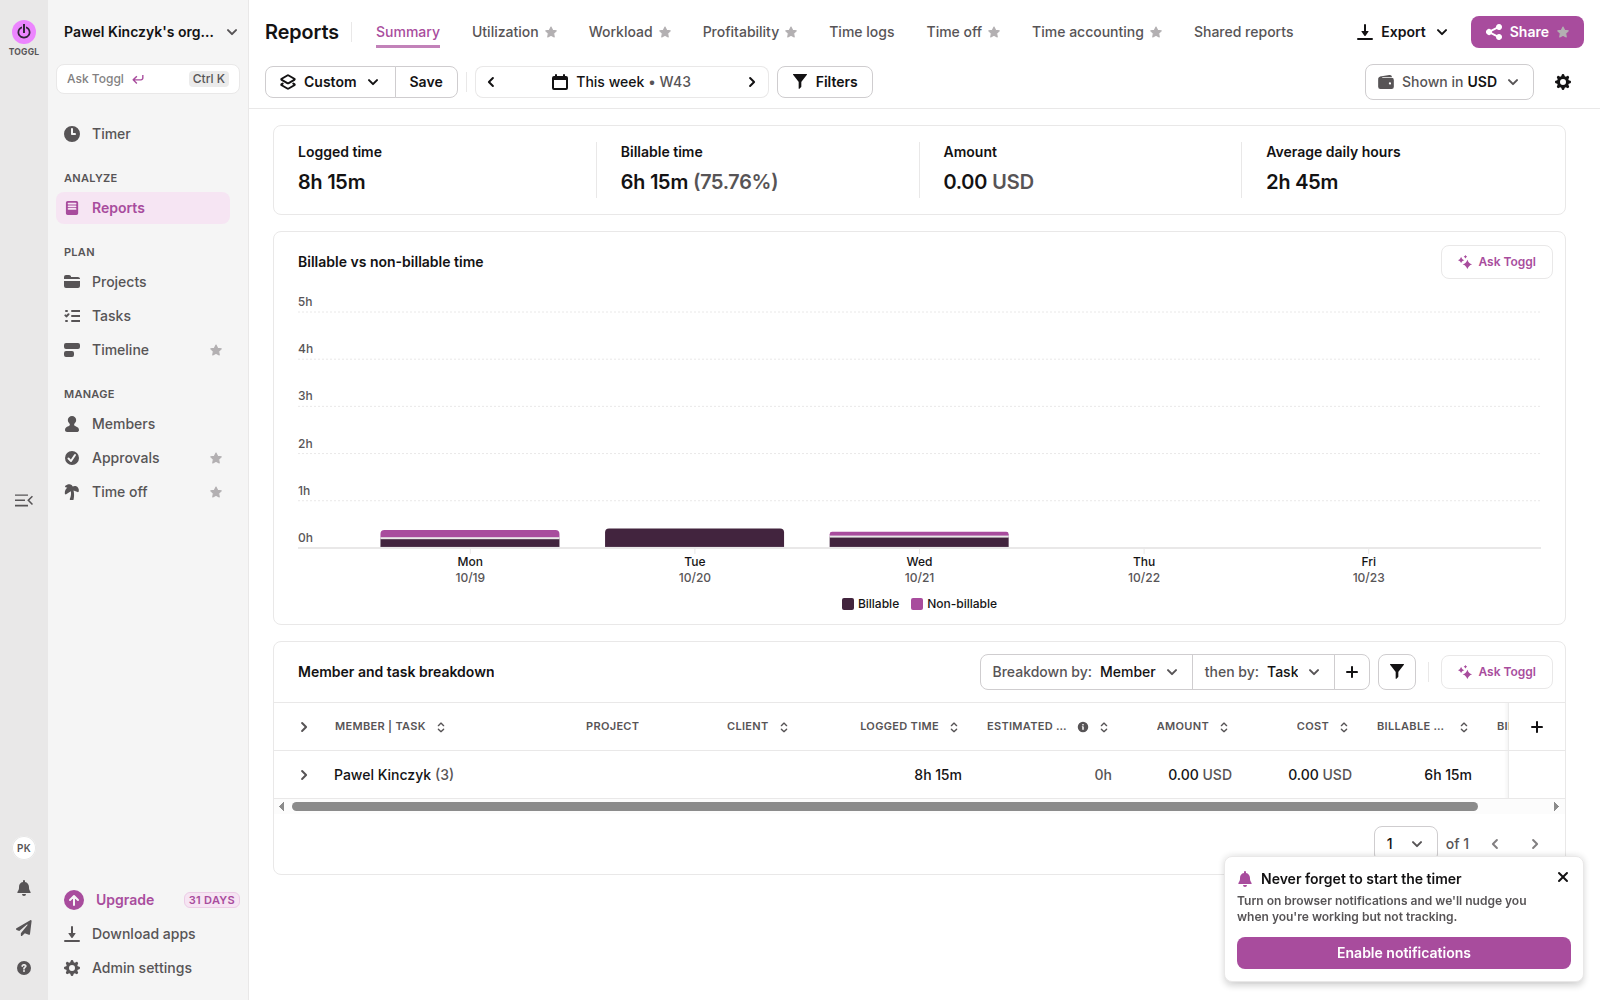
Task: Close the timer notification popup
Action: [x=1563, y=877]
